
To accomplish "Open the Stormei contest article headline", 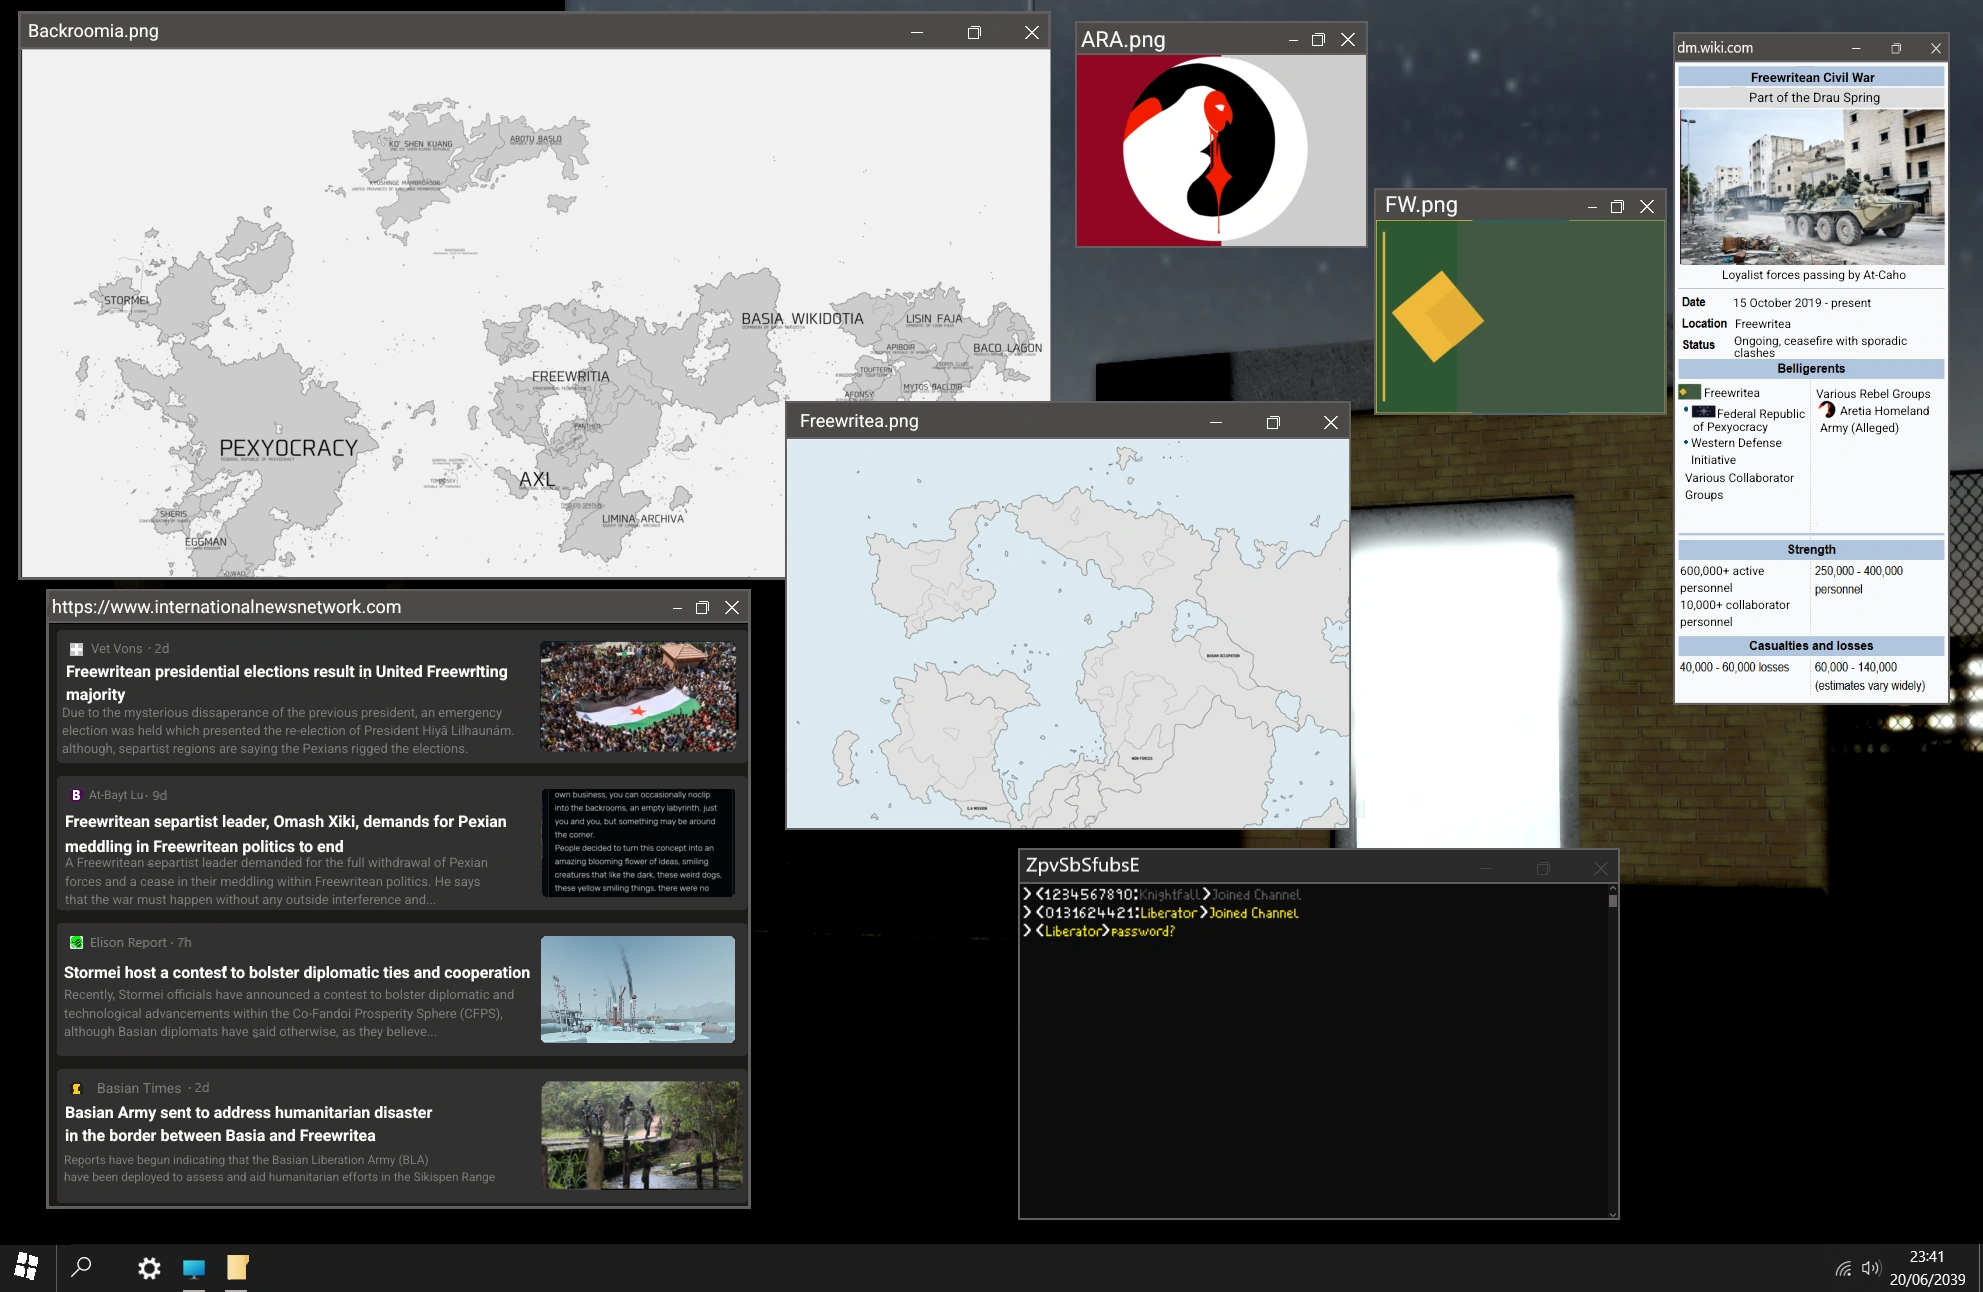I will point(296,972).
